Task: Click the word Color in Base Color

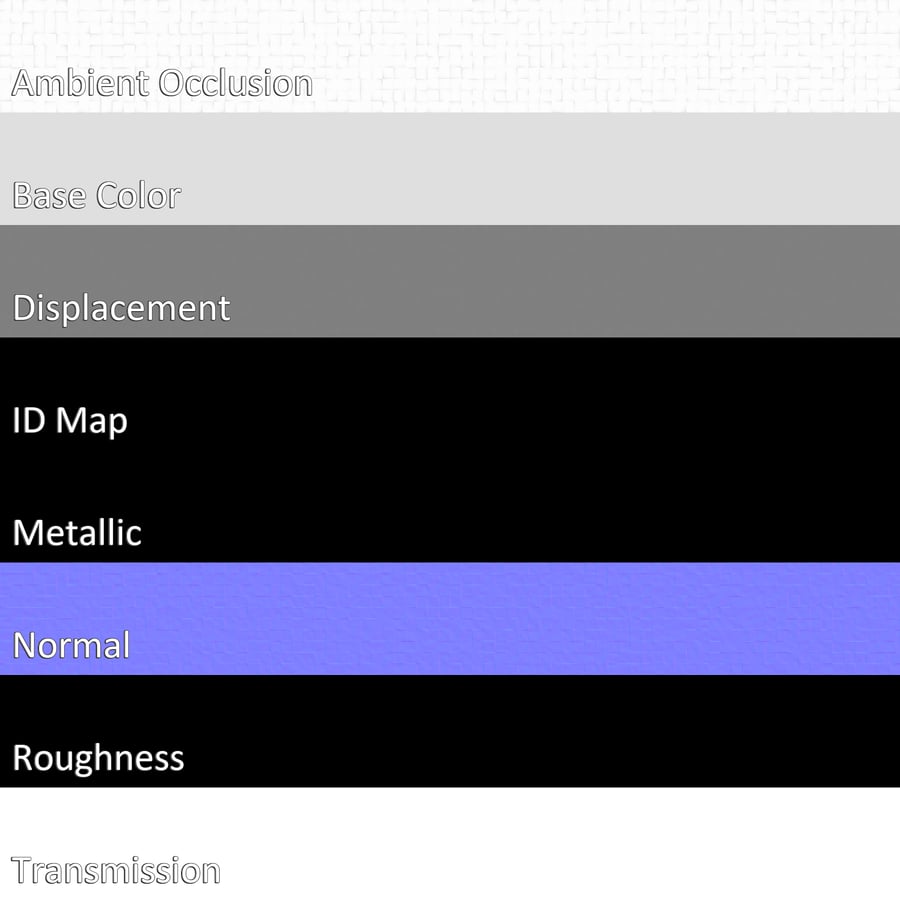Action: coord(138,196)
